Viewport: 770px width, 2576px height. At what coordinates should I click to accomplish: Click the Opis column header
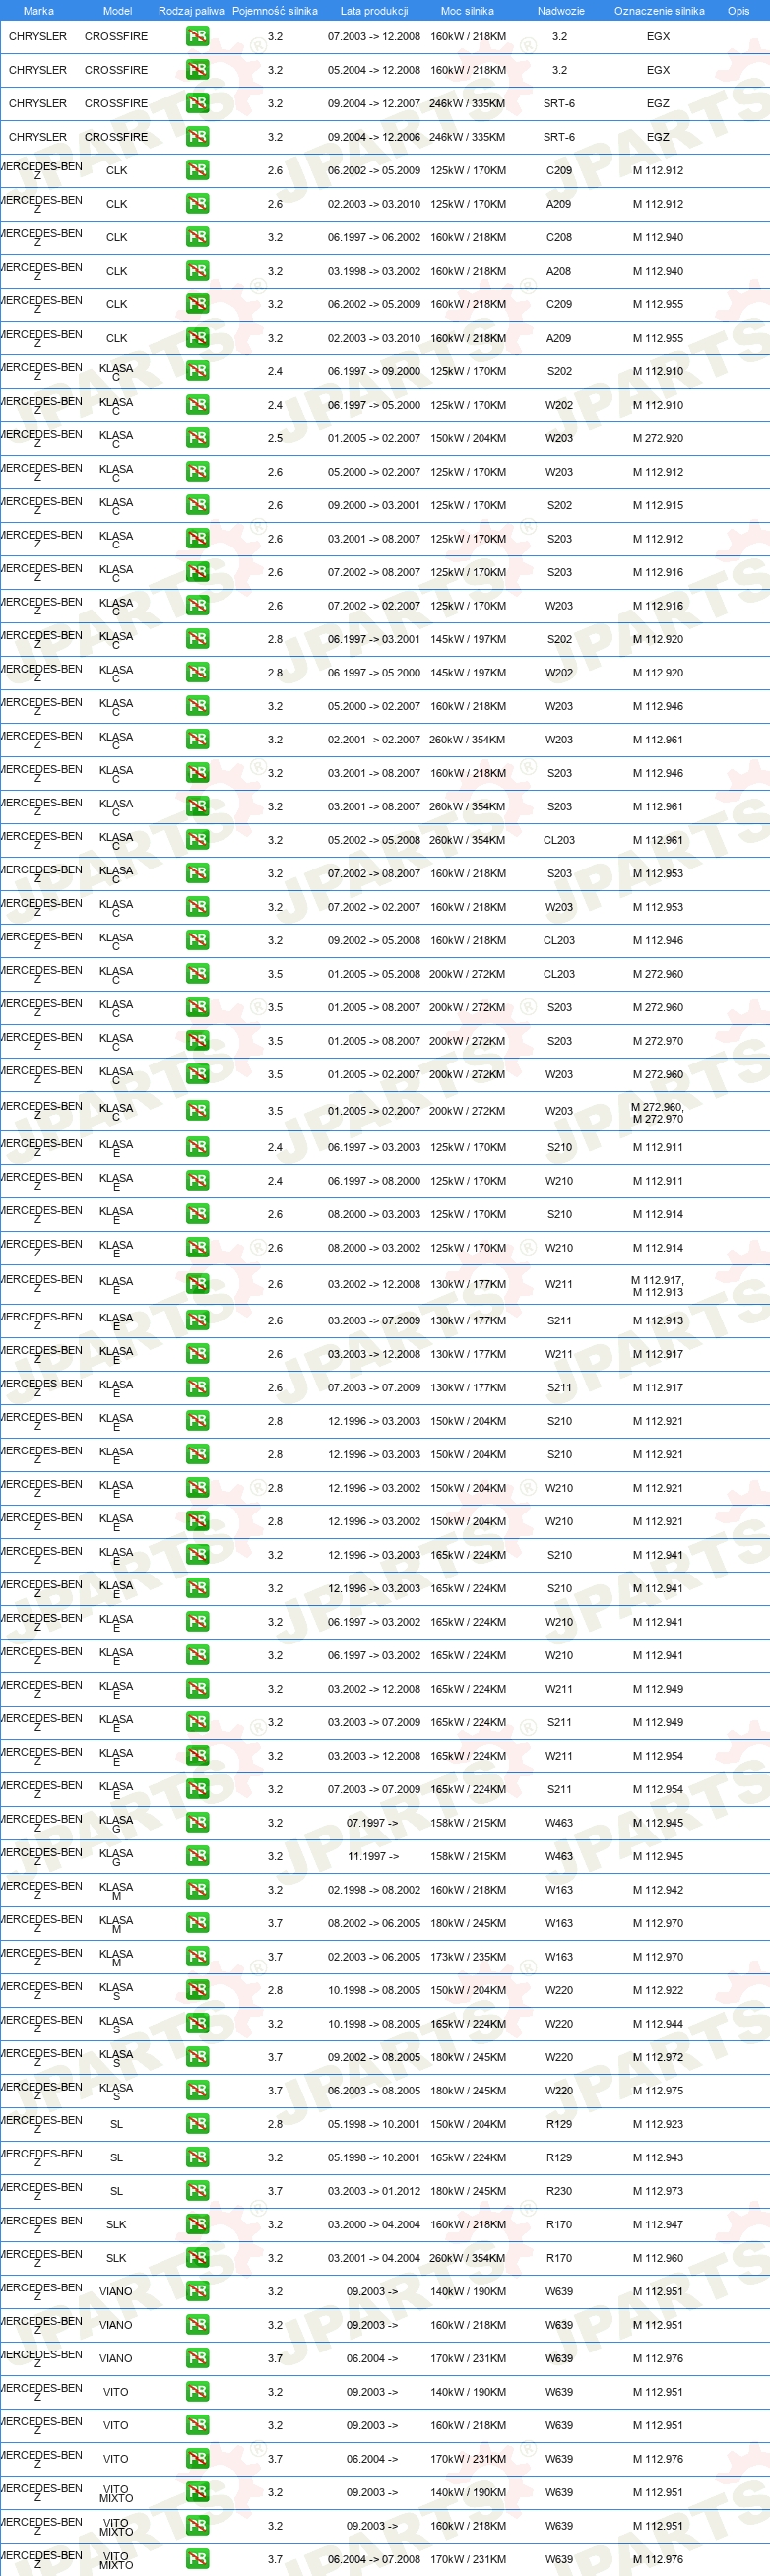coord(738,11)
